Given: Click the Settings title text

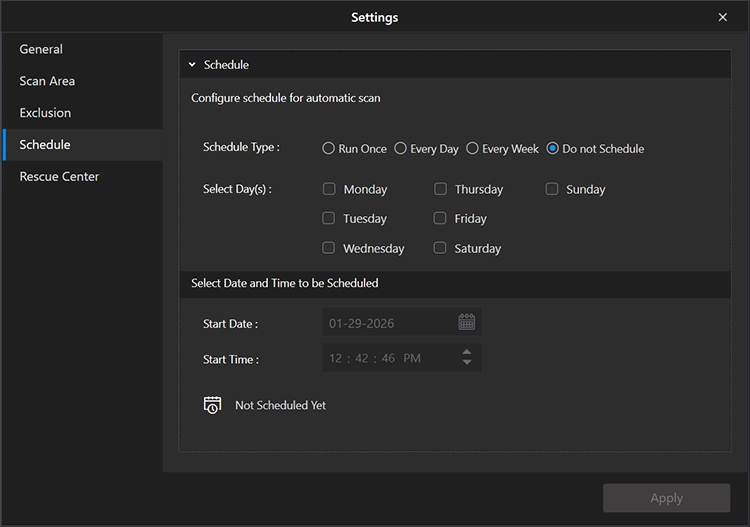Looking at the screenshot, I should pyautogui.click(x=375, y=18).
